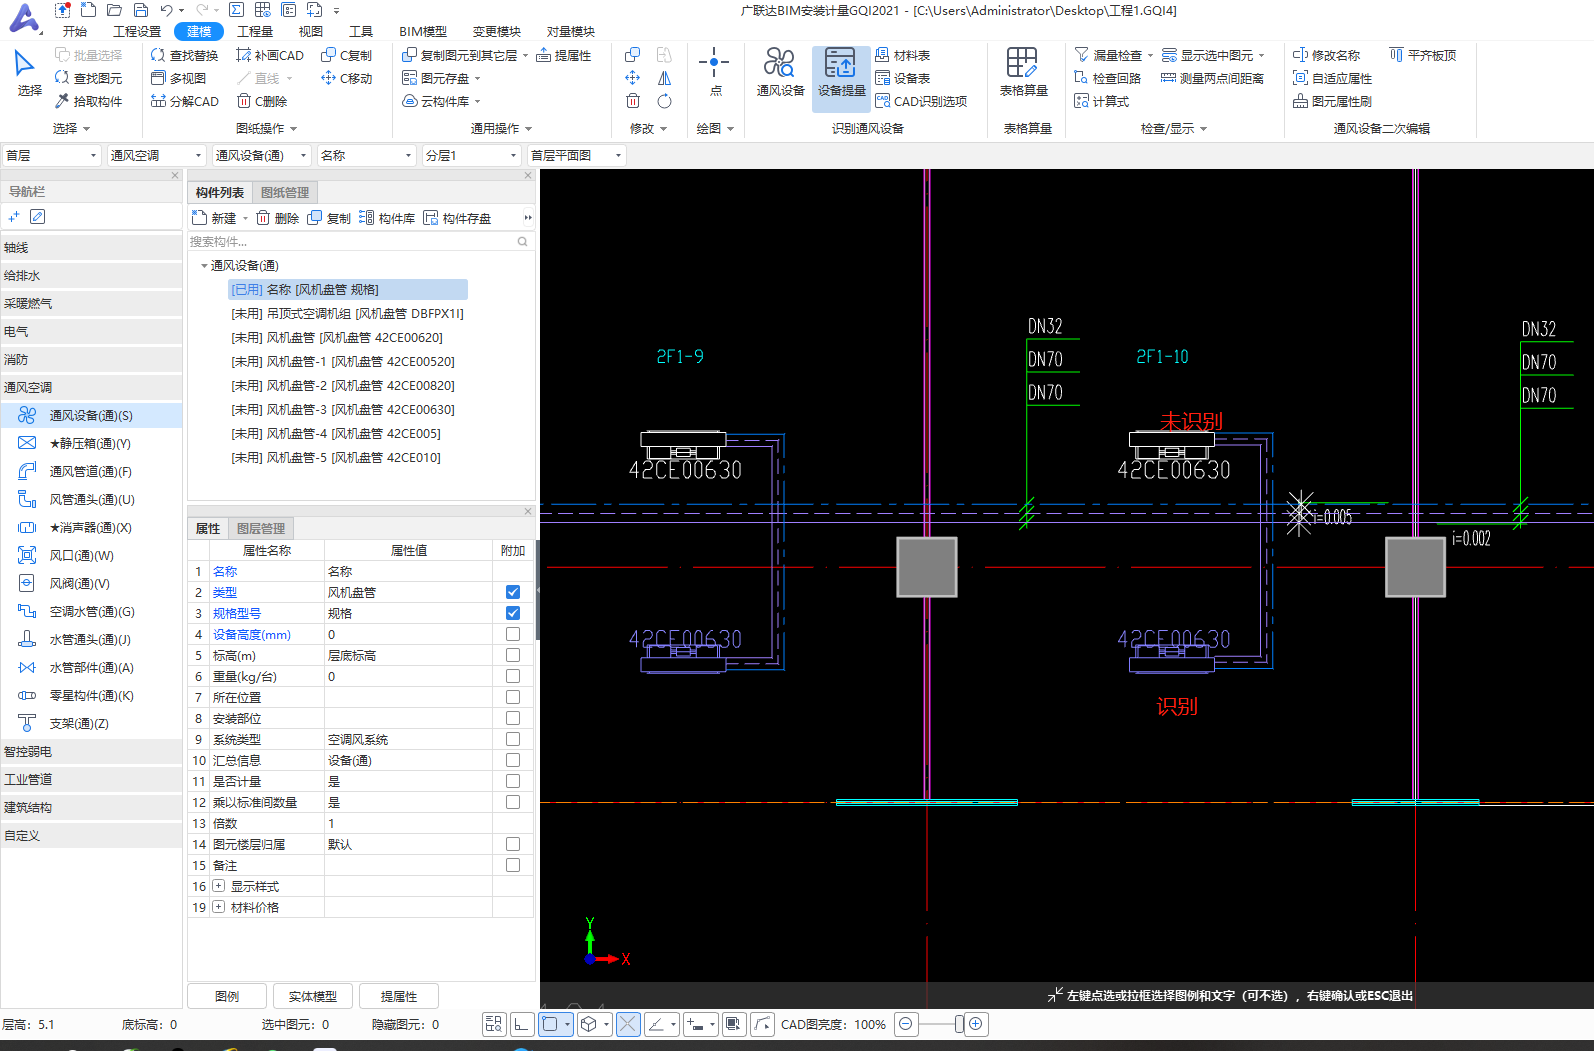The width and height of the screenshot is (1594, 1051).
Task: Open 材料表 in the ribbon
Action: pyautogui.click(x=903, y=55)
